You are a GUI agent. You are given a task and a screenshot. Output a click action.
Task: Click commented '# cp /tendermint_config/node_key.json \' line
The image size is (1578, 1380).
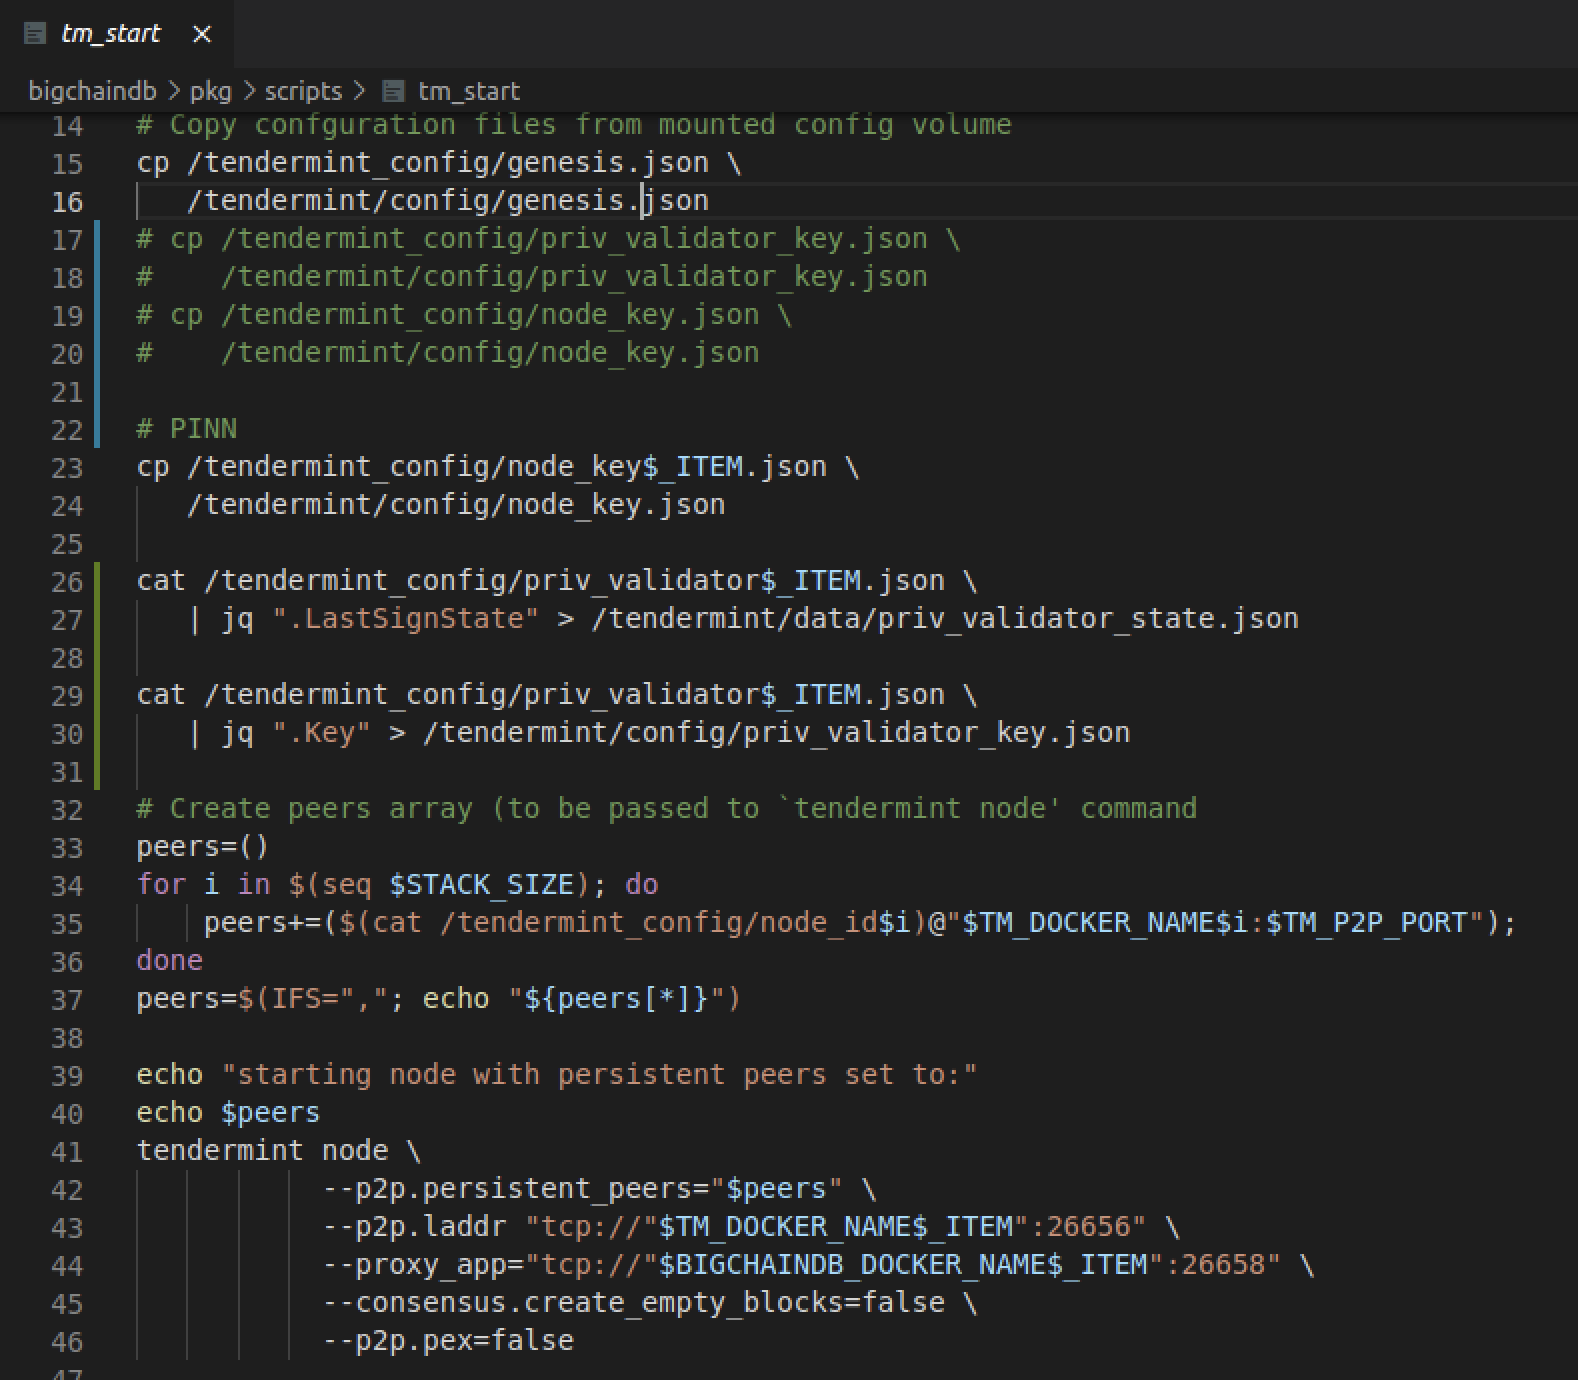click(x=464, y=315)
